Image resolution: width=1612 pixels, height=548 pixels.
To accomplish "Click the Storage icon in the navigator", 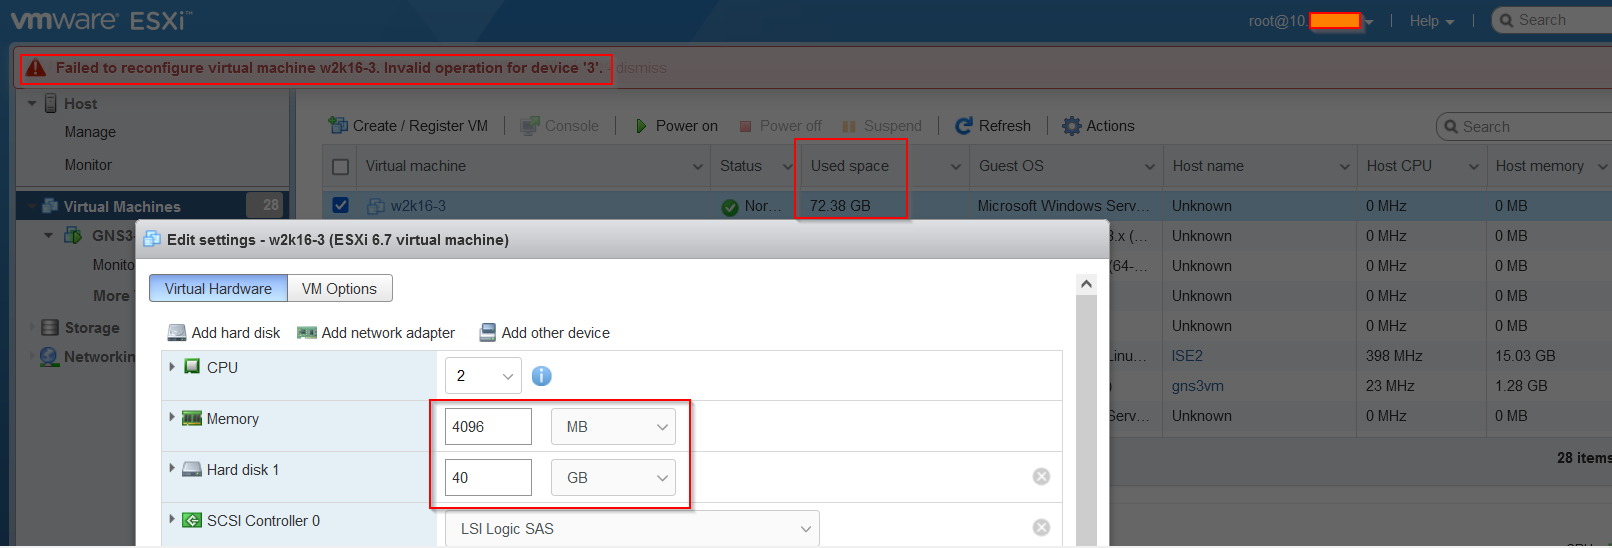I will [x=50, y=328].
